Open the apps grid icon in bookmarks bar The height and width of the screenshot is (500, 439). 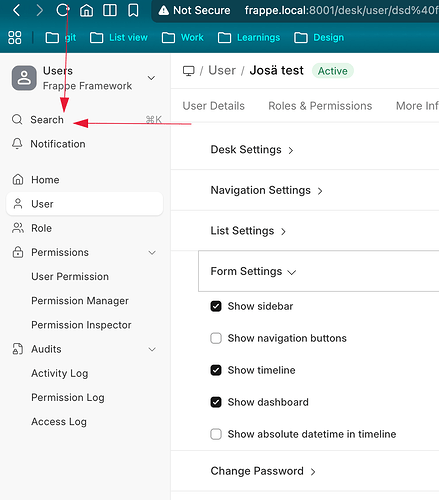pos(15,38)
